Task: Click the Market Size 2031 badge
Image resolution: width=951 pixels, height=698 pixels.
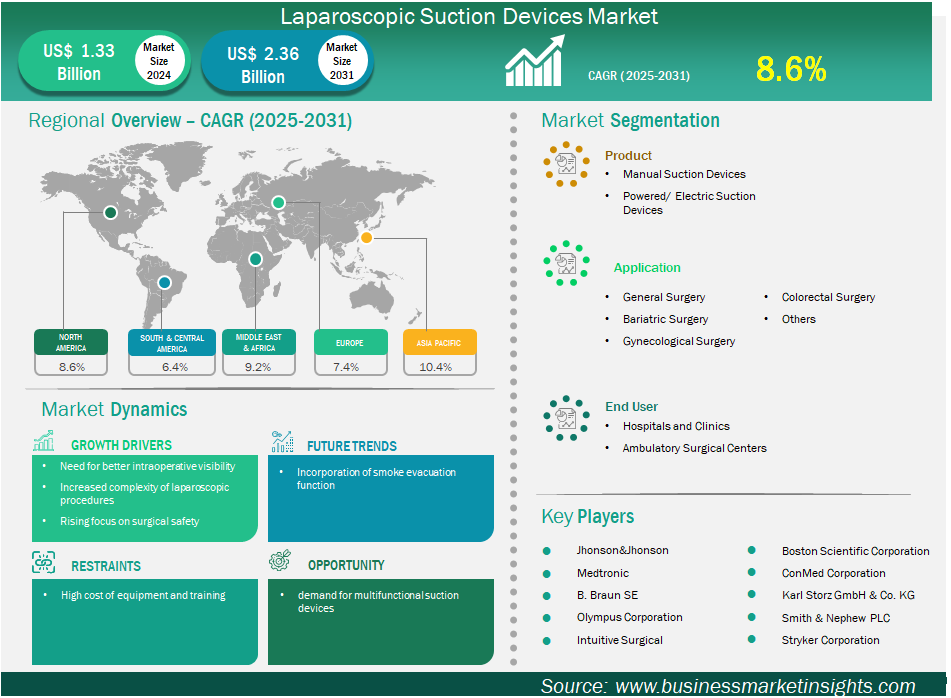Action: (x=342, y=61)
